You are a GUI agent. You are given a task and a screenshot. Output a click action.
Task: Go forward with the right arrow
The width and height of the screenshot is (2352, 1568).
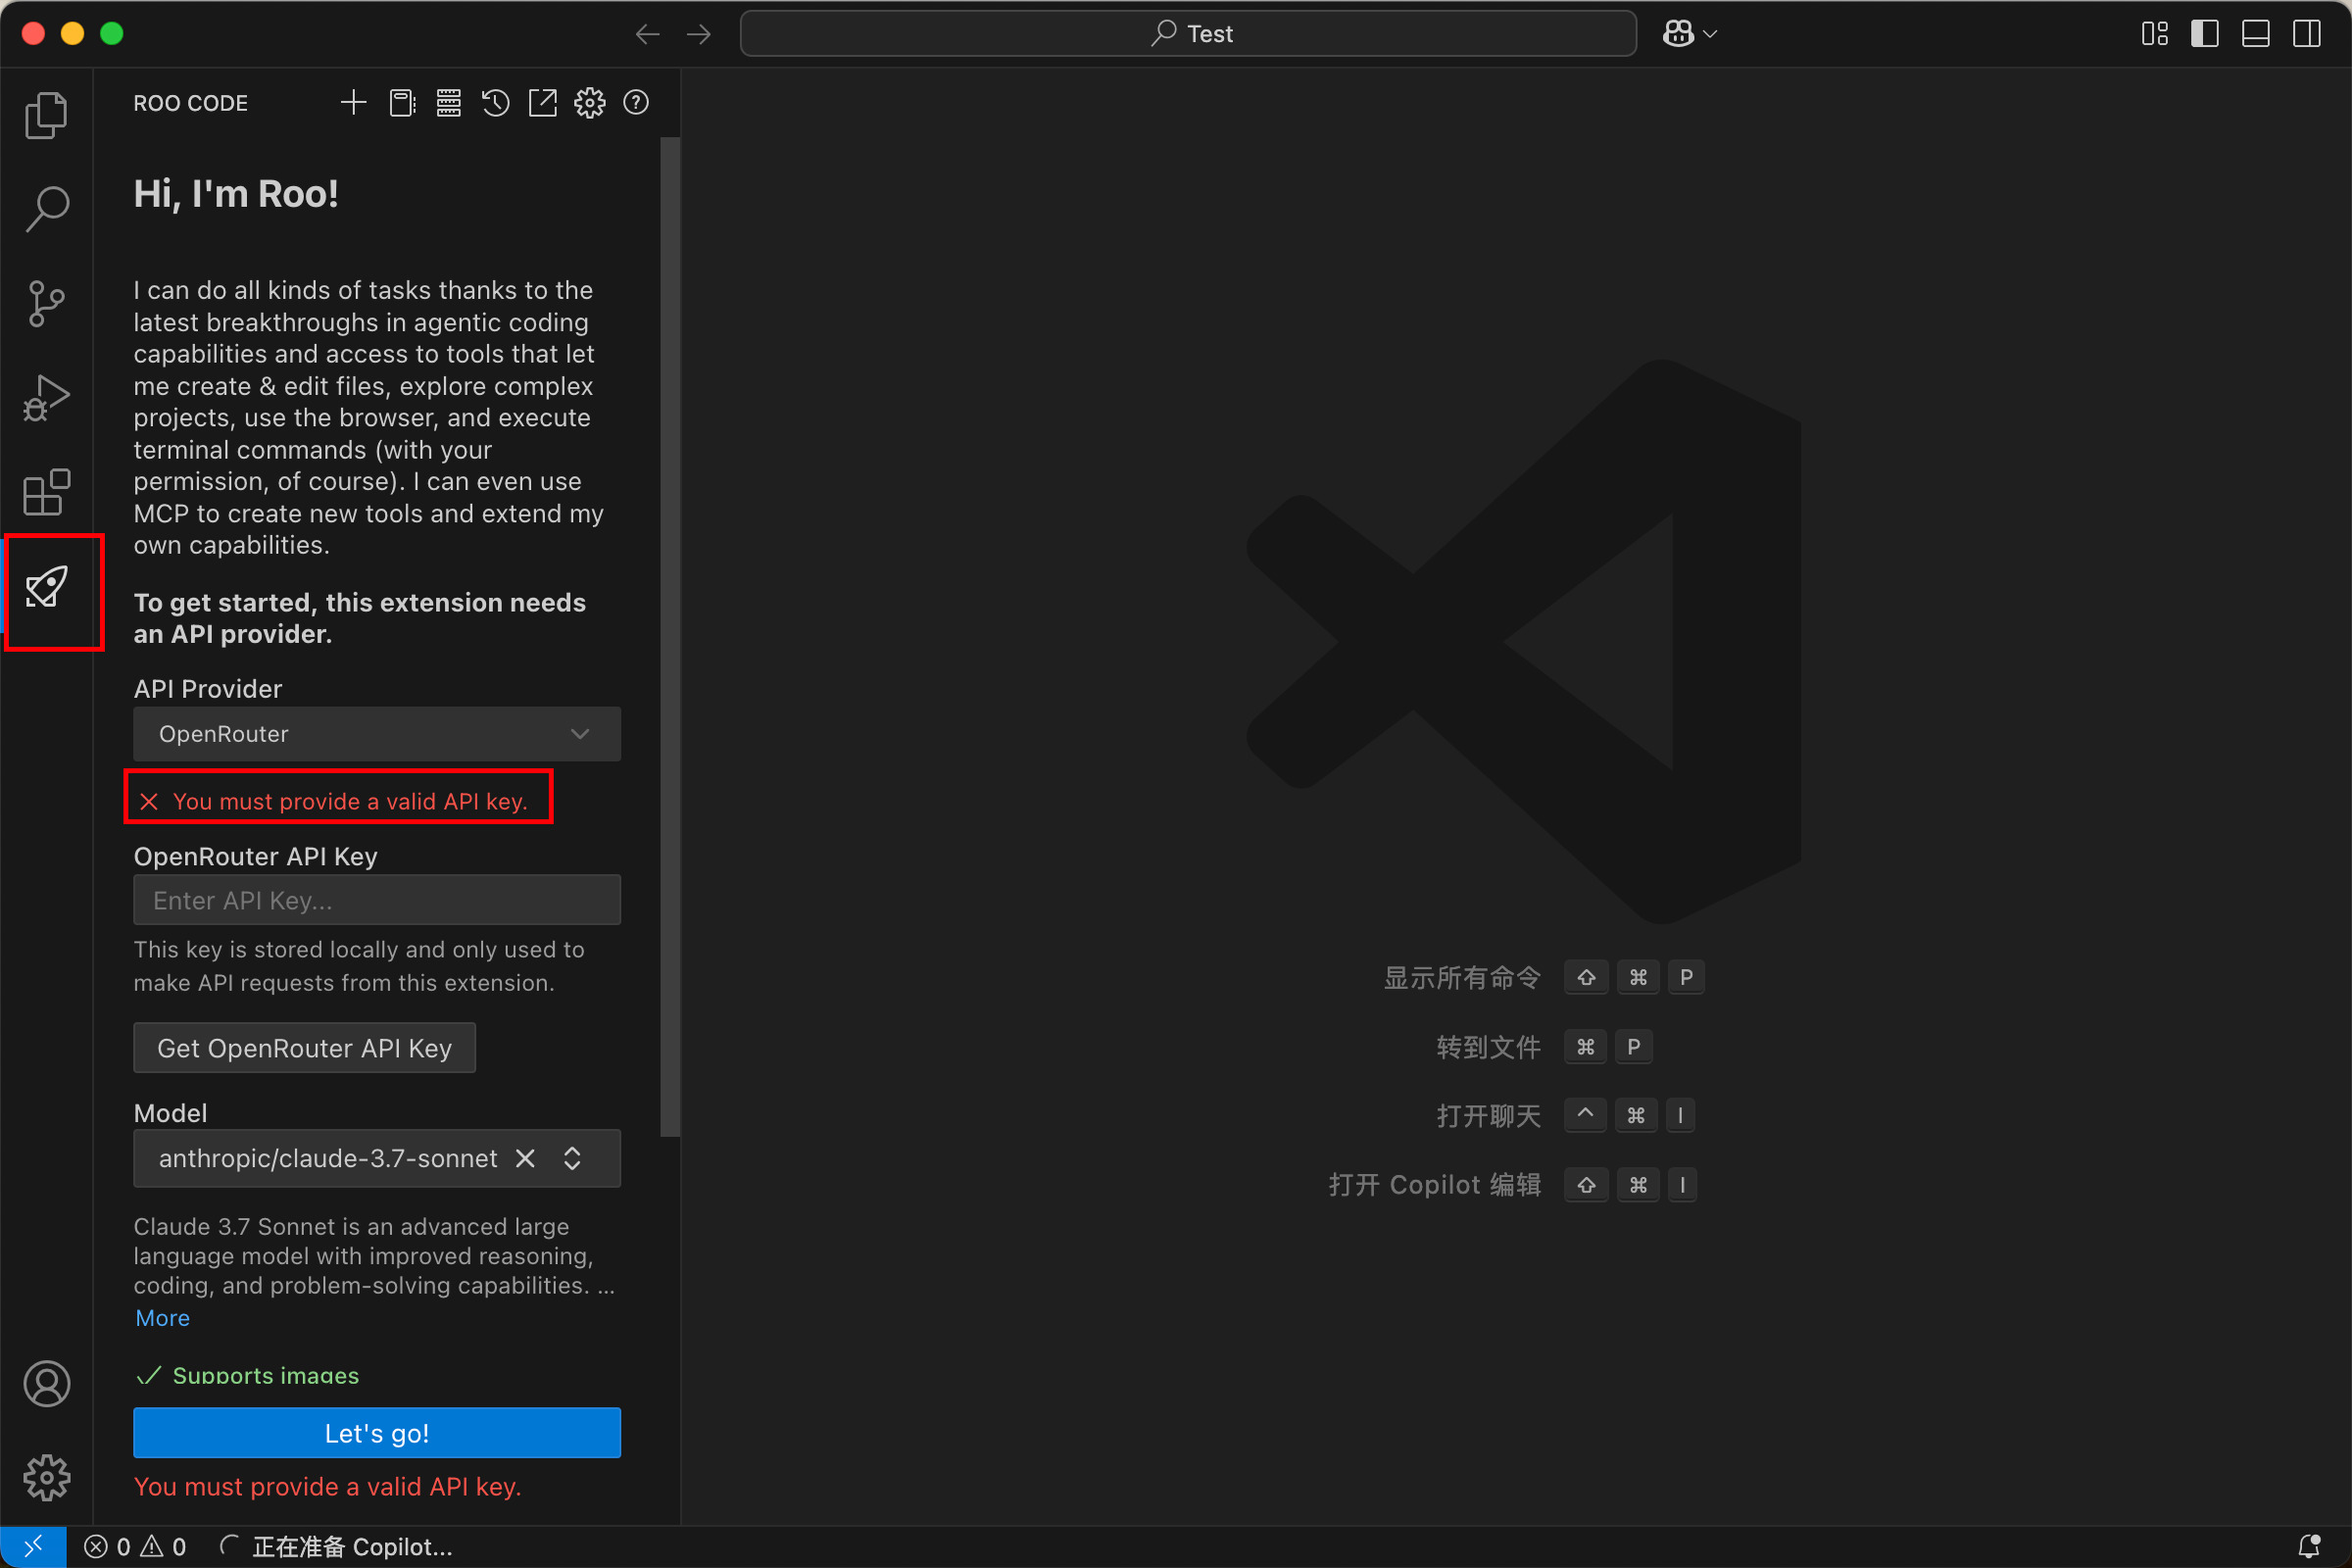pos(699,34)
